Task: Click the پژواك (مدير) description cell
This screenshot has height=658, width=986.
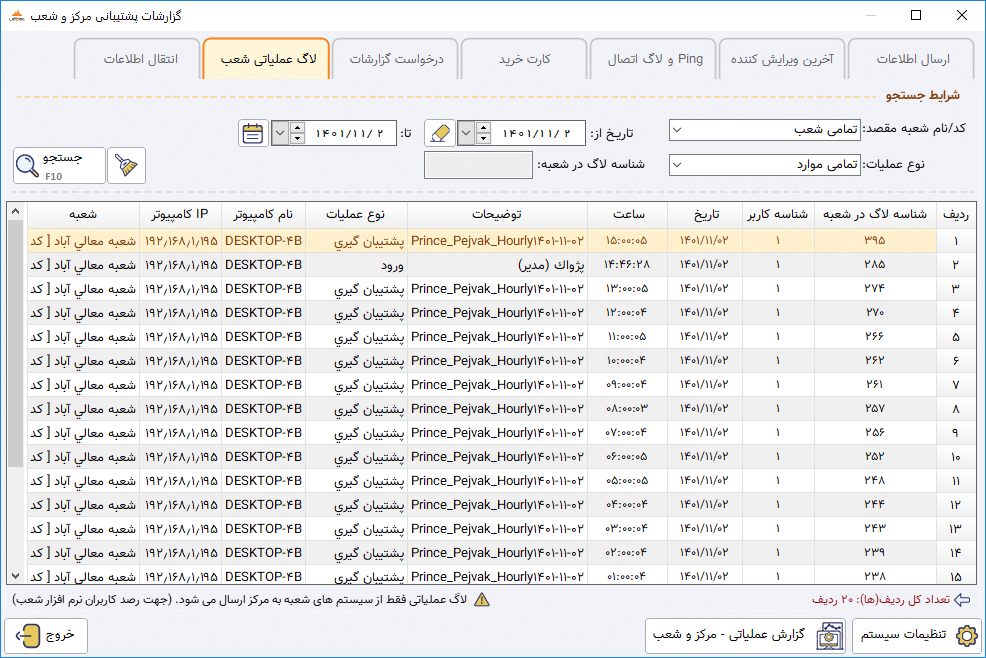Action: coord(497,265)
